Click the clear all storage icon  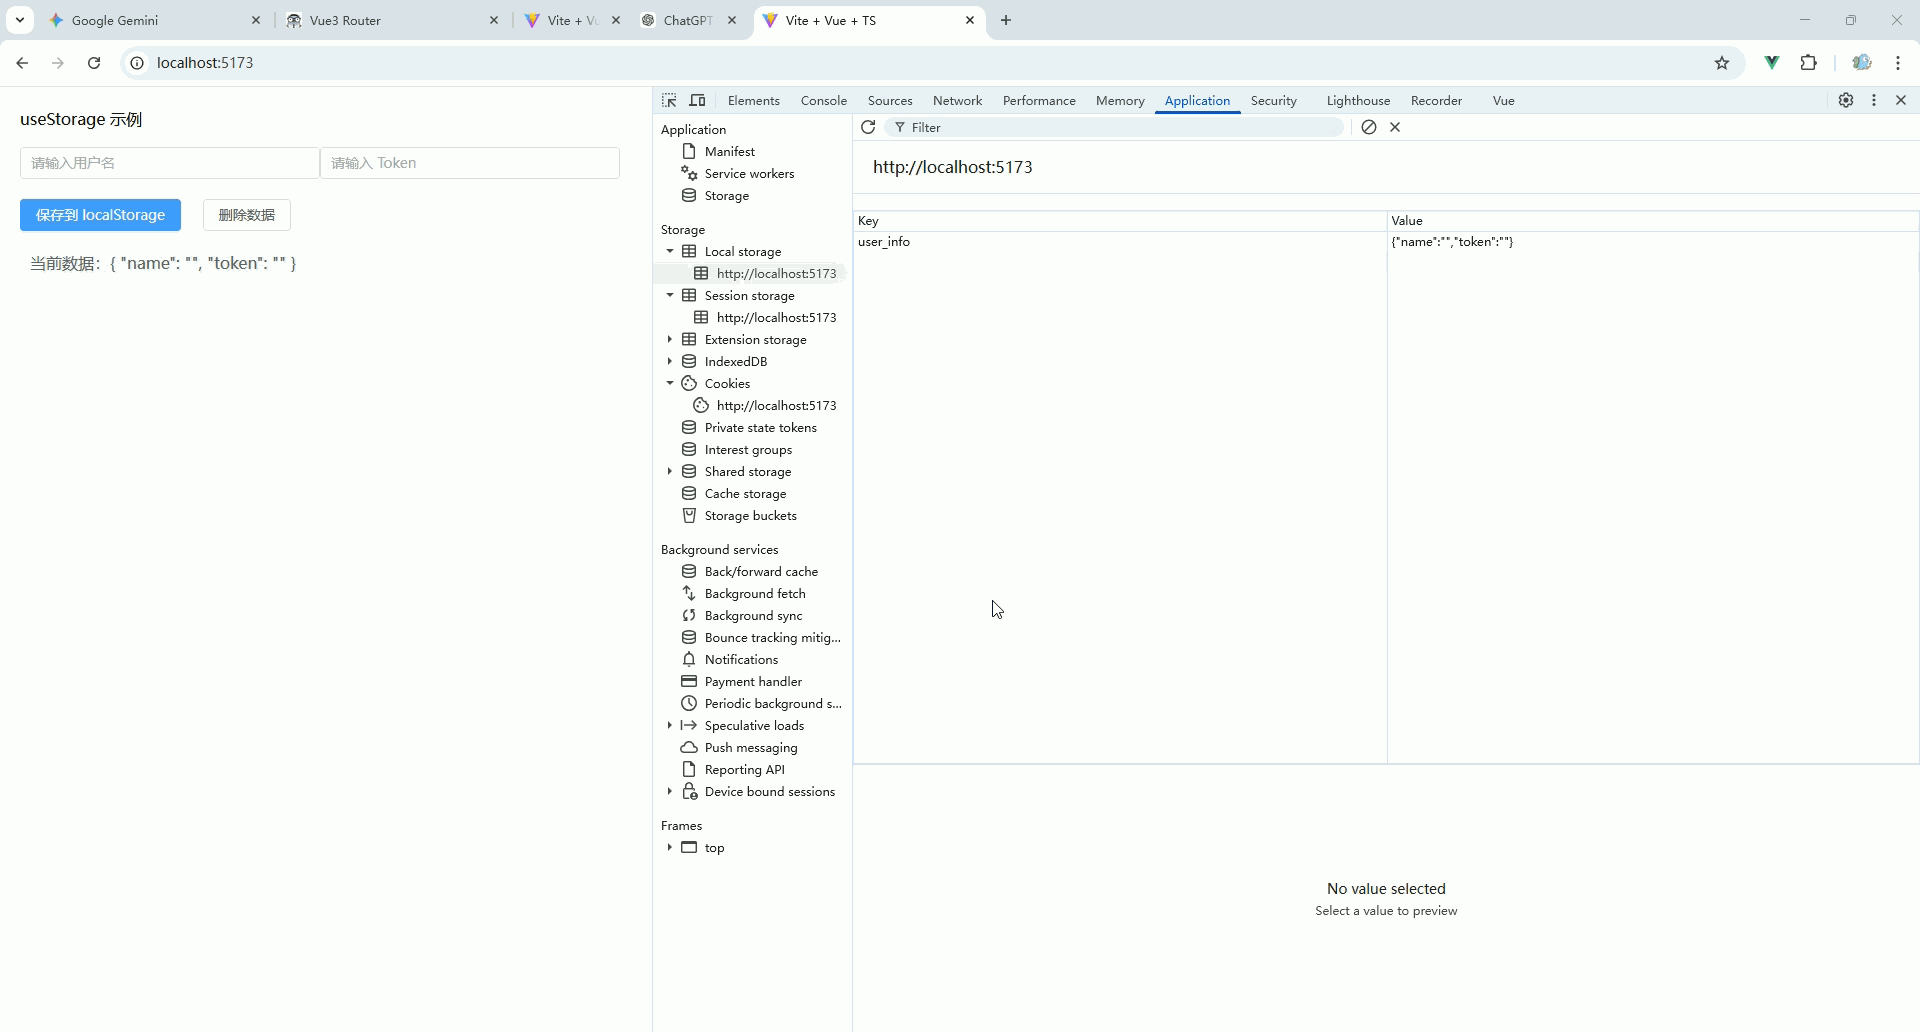pos(1369,127)
